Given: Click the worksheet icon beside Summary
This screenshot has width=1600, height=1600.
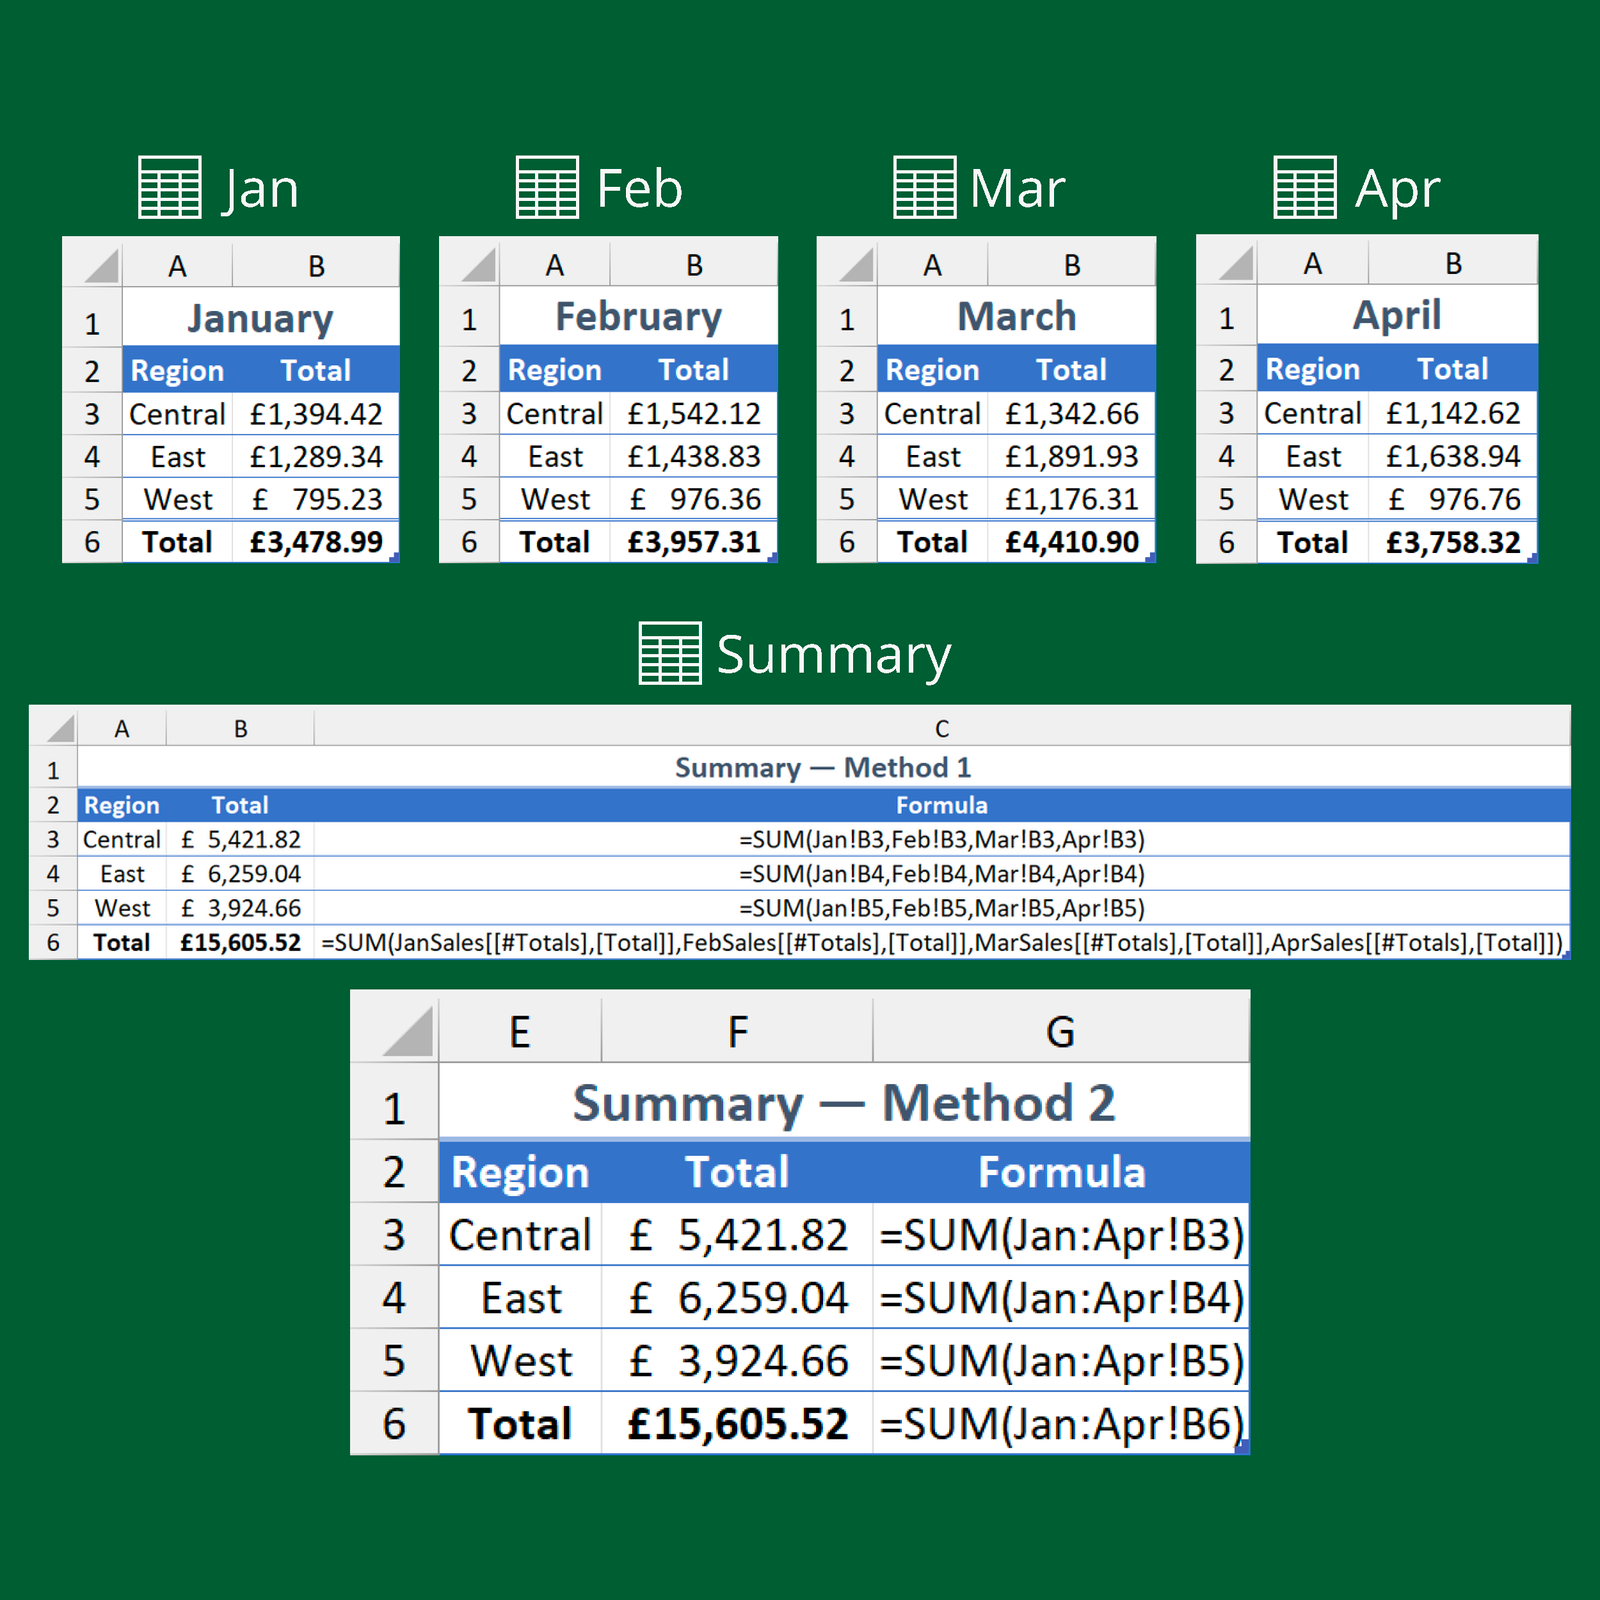Looking at the screenshot, I should (x=669, y=653).
